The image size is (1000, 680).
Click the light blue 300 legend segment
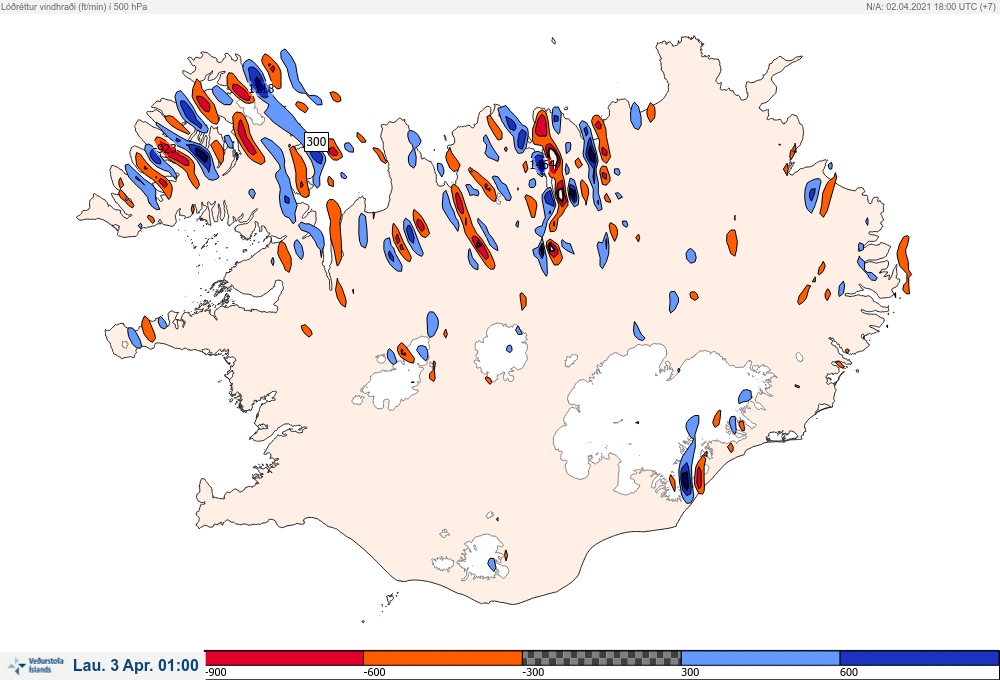(760, 658)
